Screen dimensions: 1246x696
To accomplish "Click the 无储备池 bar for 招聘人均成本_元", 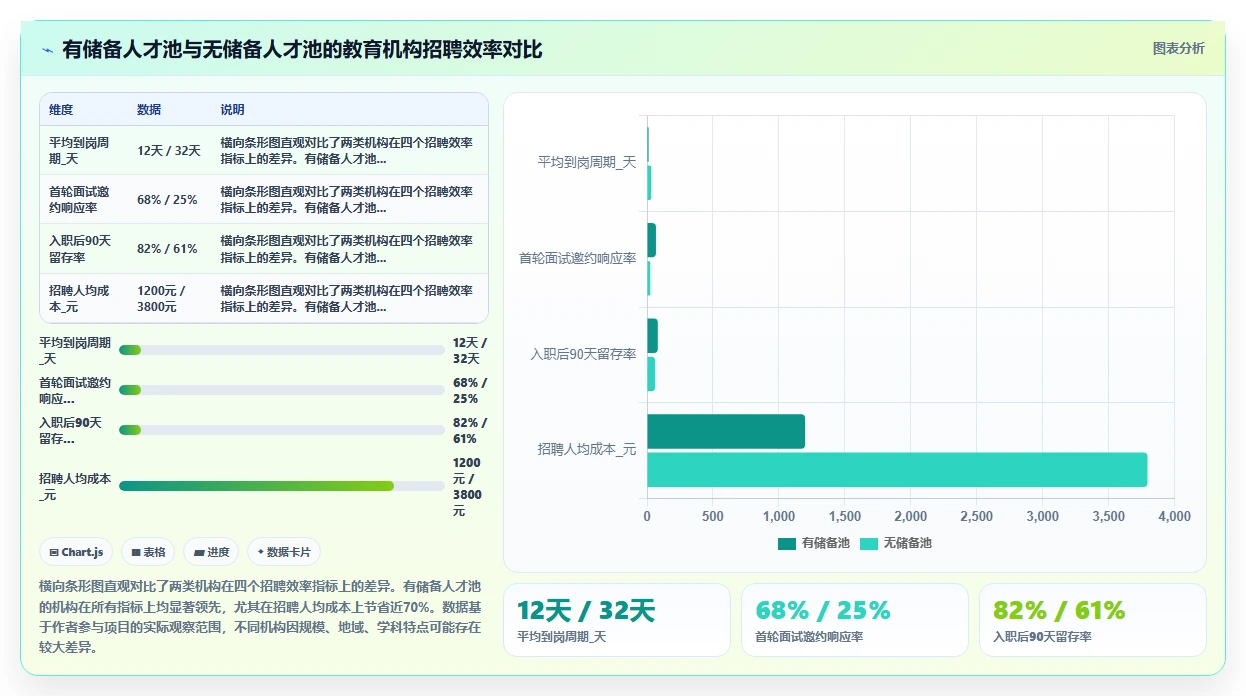I will (x=897, y=470).
